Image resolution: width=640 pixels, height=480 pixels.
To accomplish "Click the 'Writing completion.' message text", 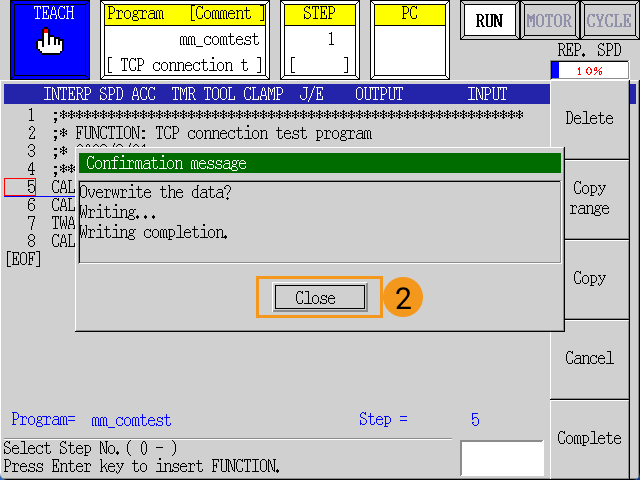I will point(153,232).
